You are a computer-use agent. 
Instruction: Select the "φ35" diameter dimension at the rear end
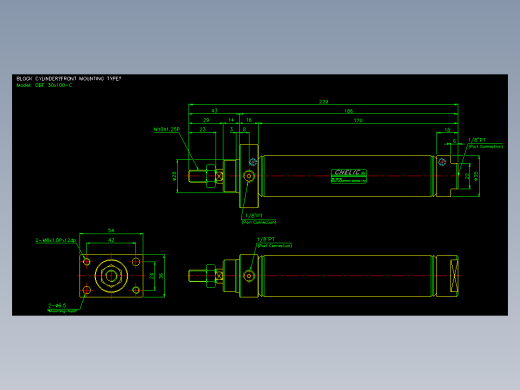point(476,176)
